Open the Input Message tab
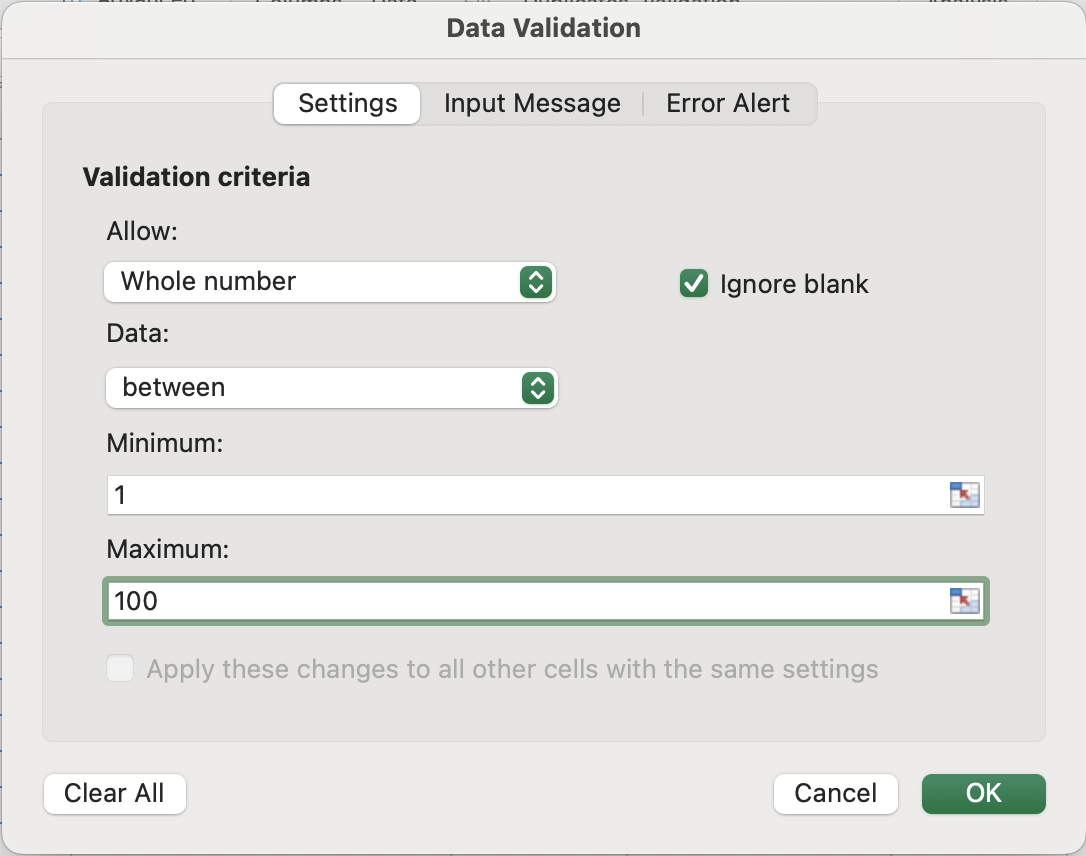Viewport: 1086px width, 856px height. 532,104
